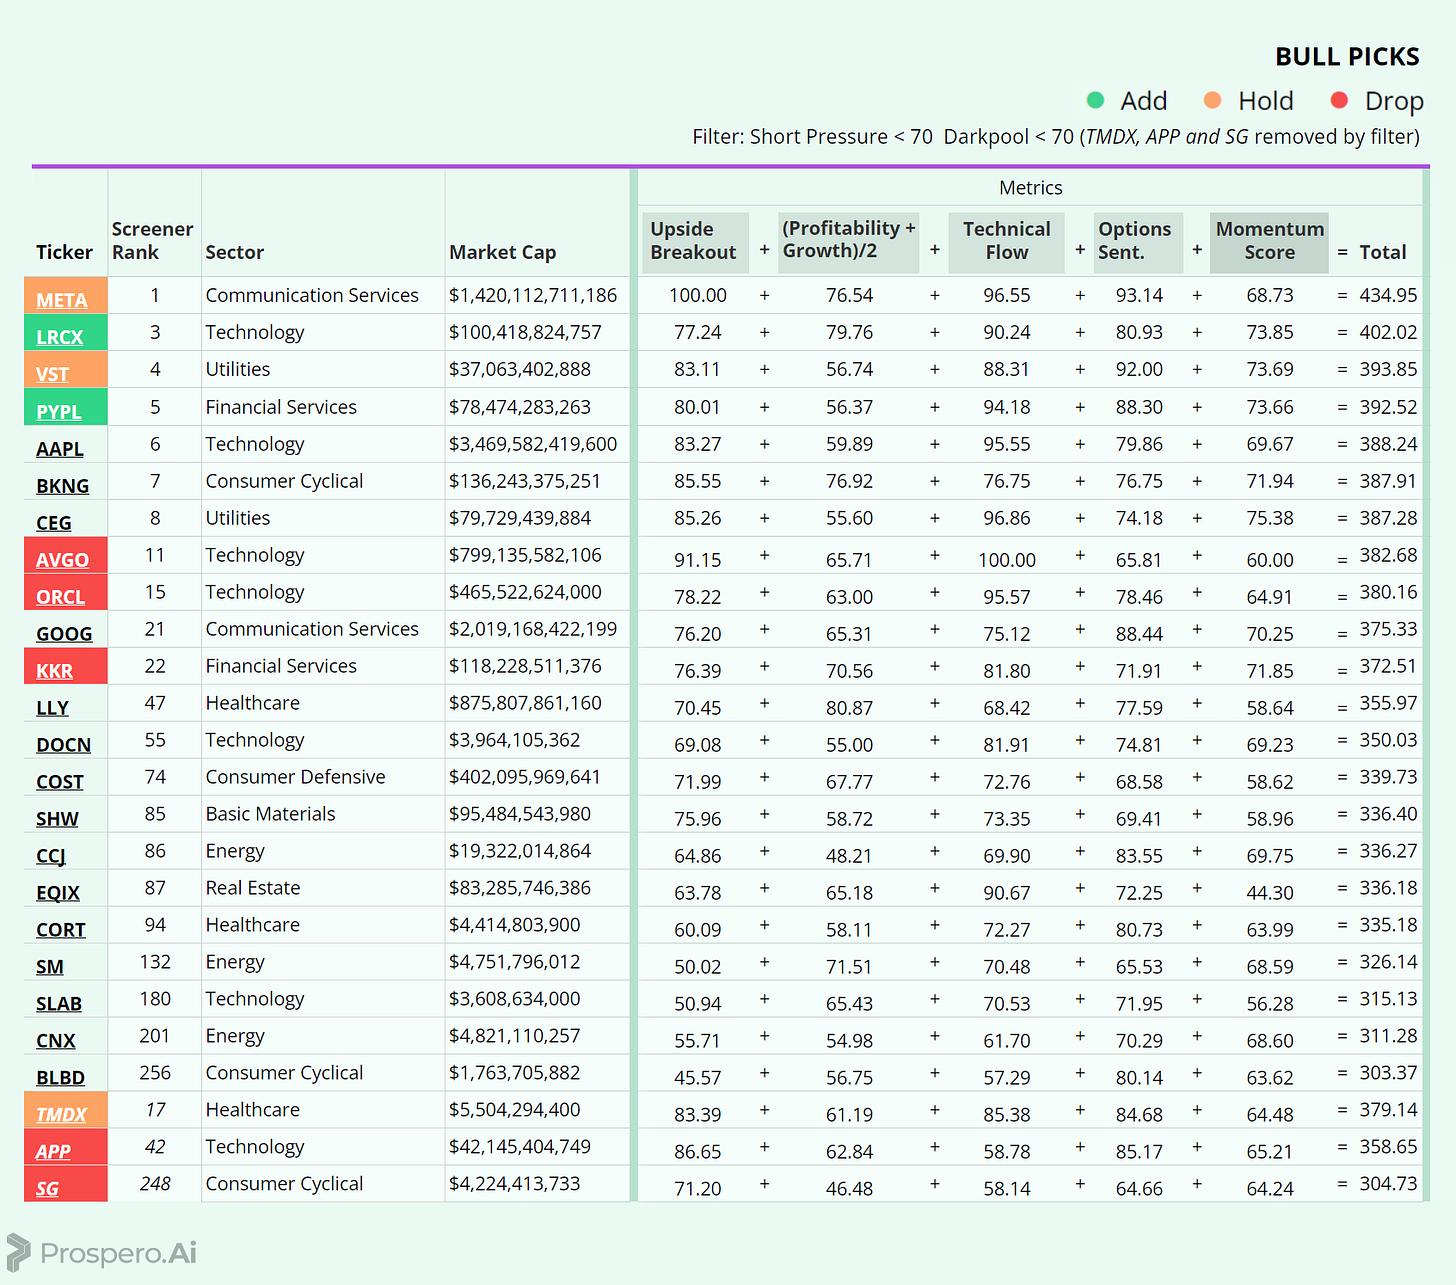The image size is (1456, 1285).
Task: Open the DOCN ticker link
Action: (63, 745)
